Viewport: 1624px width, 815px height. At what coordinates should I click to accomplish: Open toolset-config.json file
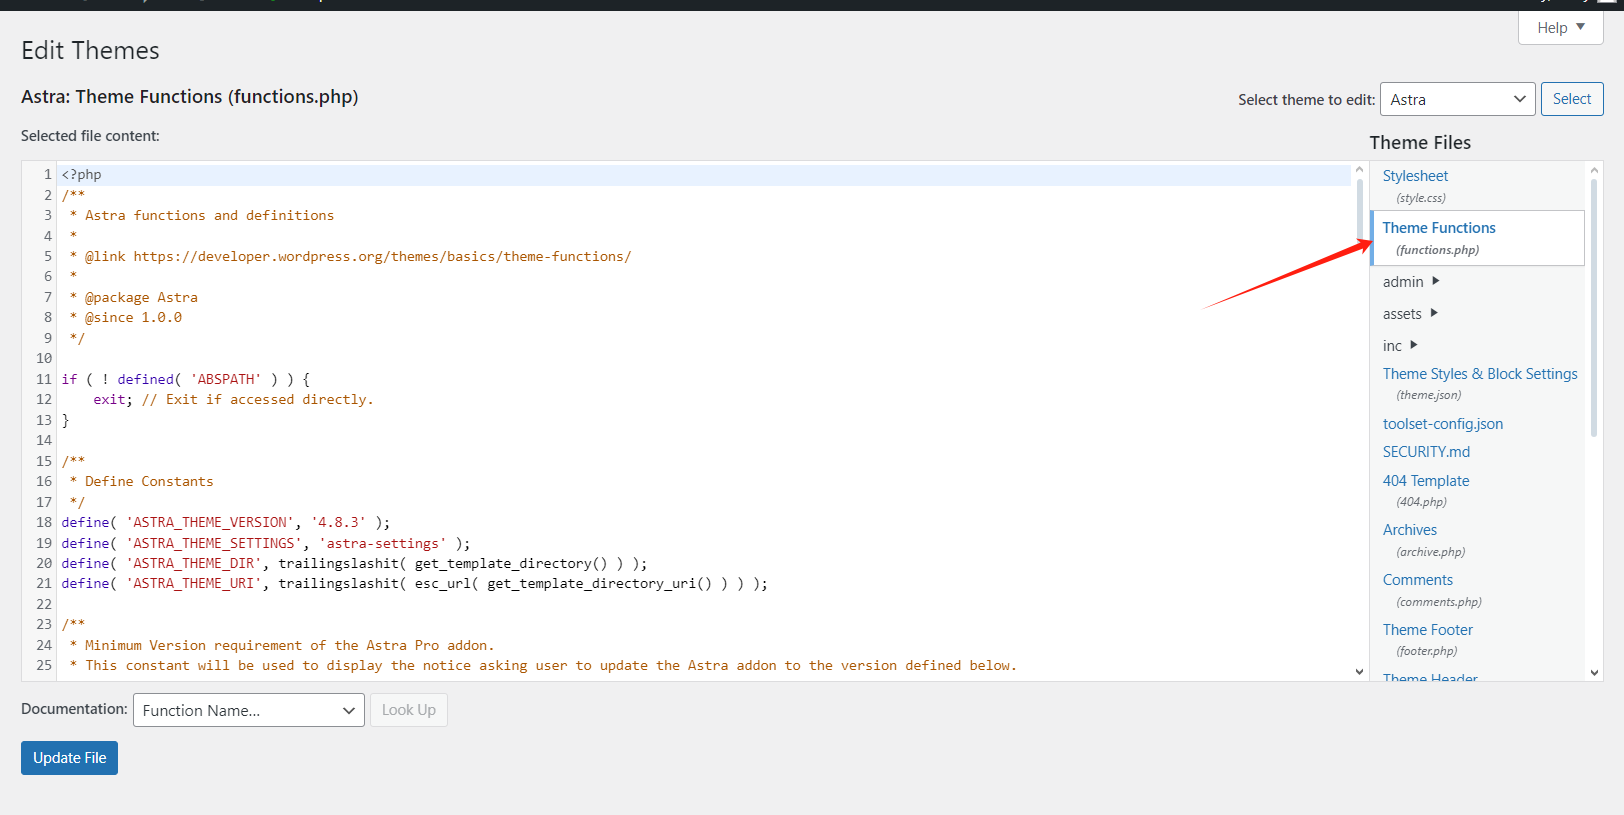1442,424
